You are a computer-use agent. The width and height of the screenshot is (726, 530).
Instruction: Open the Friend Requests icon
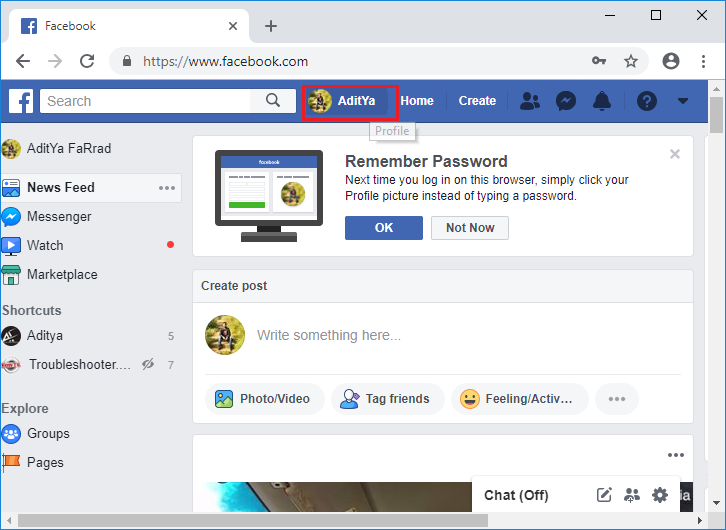point(530,100)
